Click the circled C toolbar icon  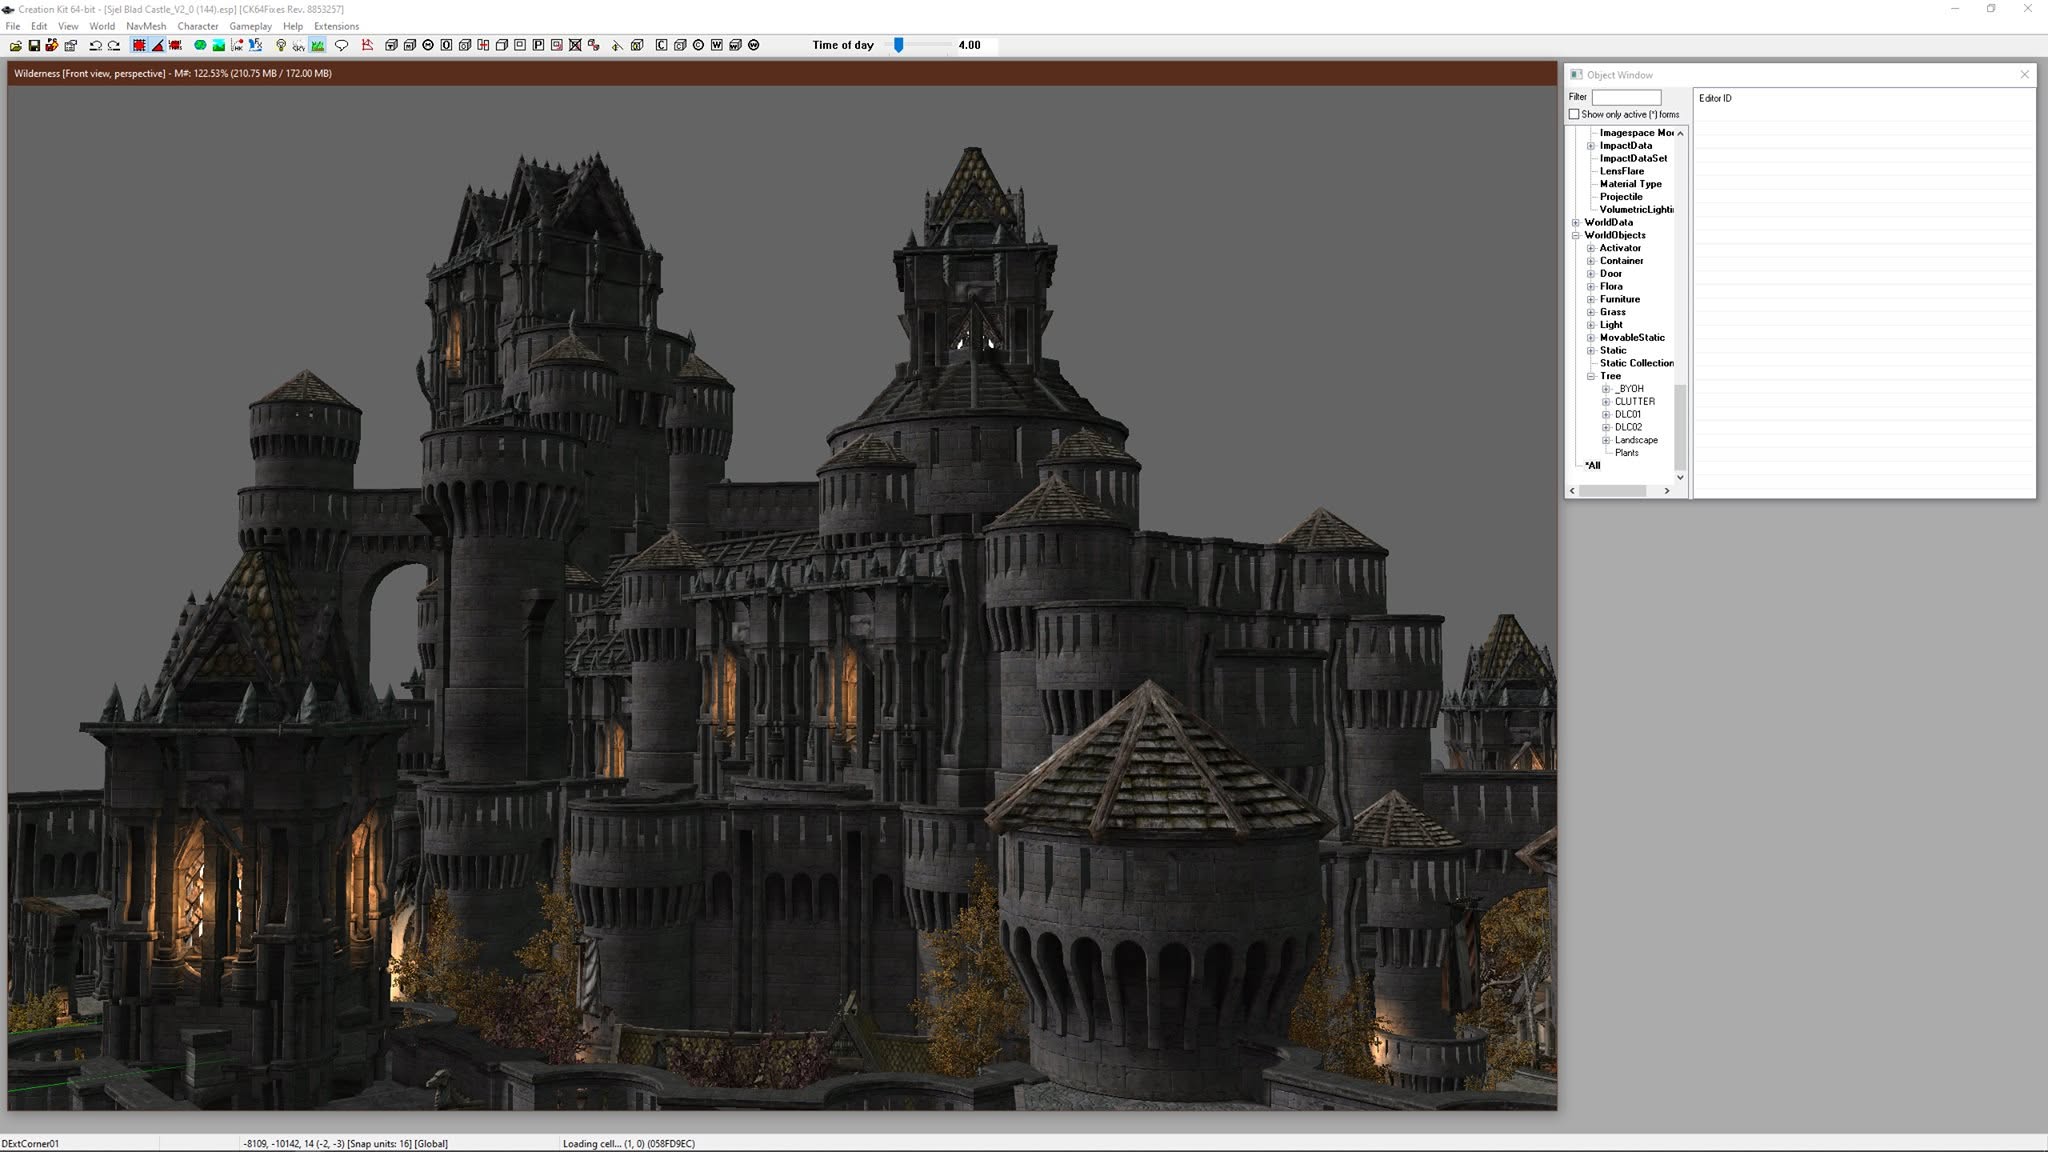coord(698,45)
